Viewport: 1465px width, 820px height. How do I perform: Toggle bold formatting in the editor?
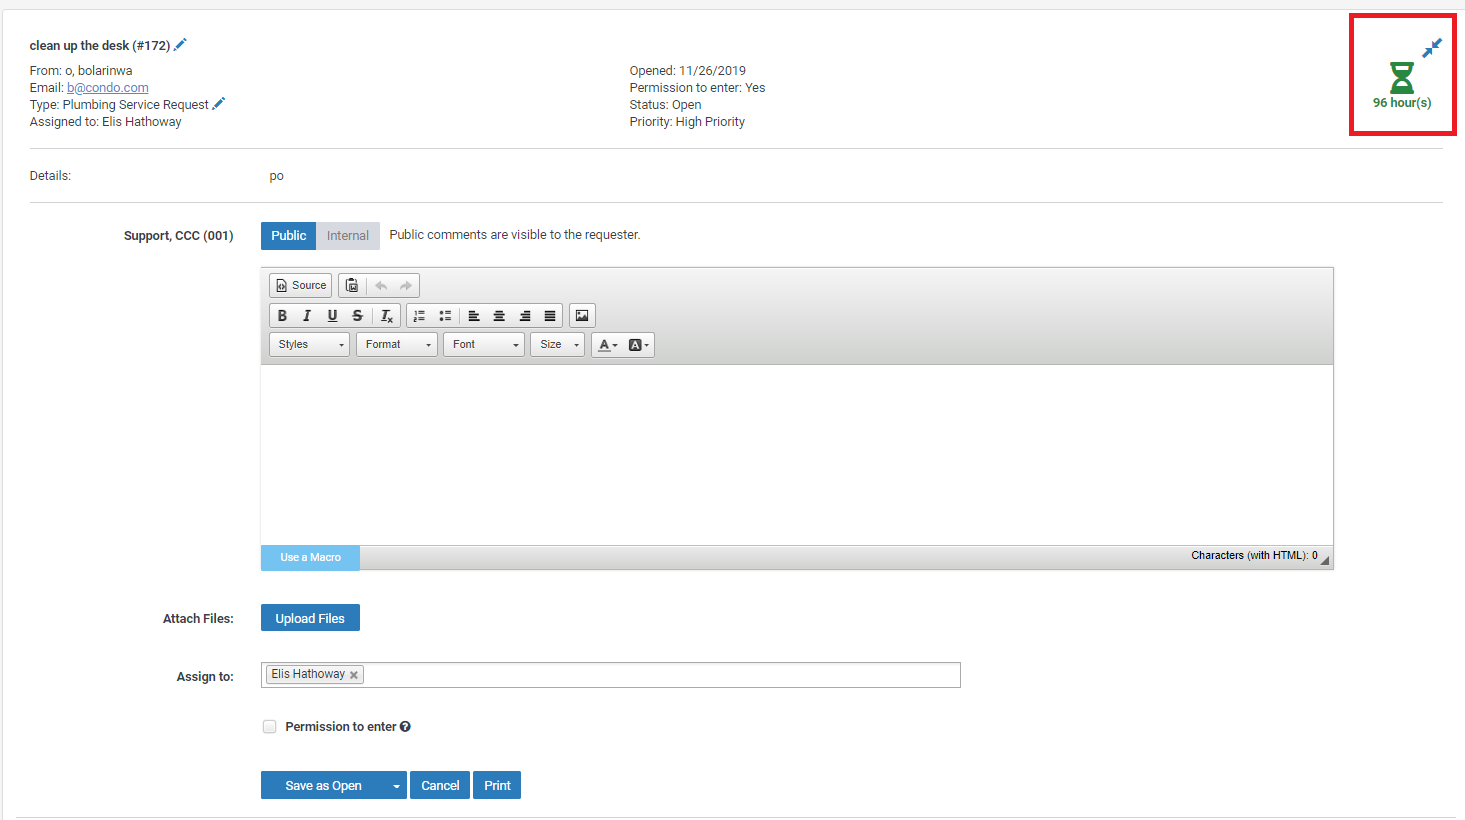tap(282, 315)
